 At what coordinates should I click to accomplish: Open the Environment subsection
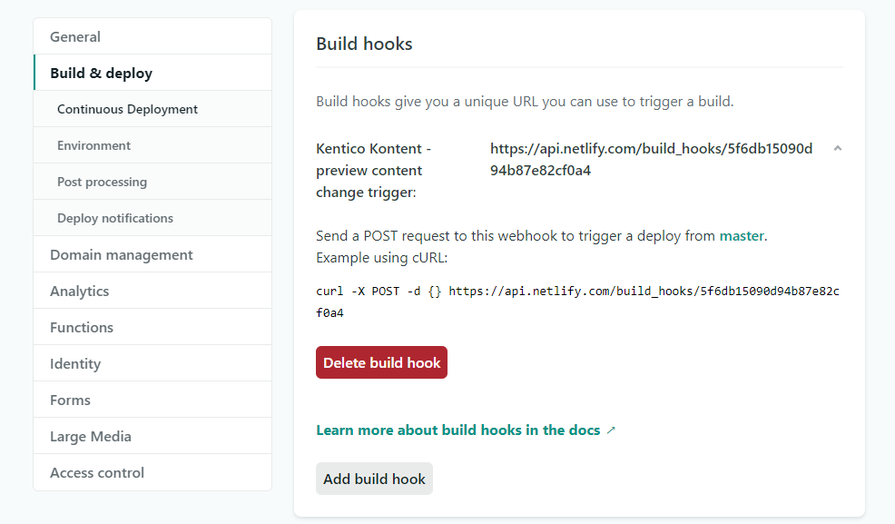point(94,146)
